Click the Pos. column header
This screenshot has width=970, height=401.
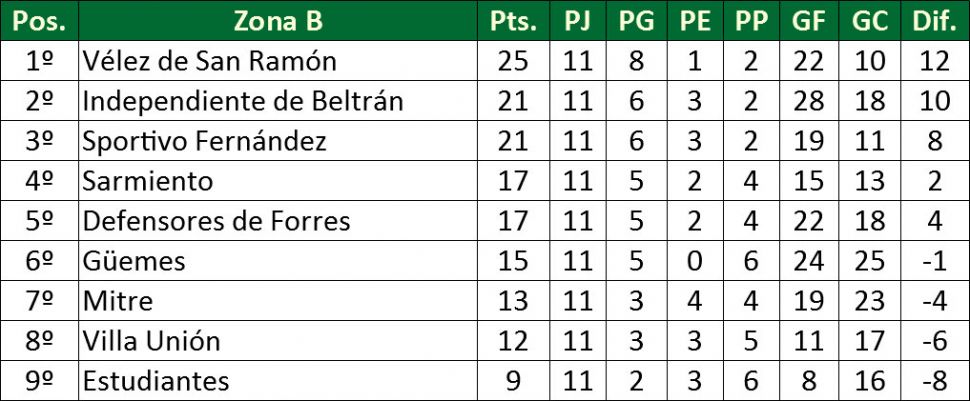point(39,21)
